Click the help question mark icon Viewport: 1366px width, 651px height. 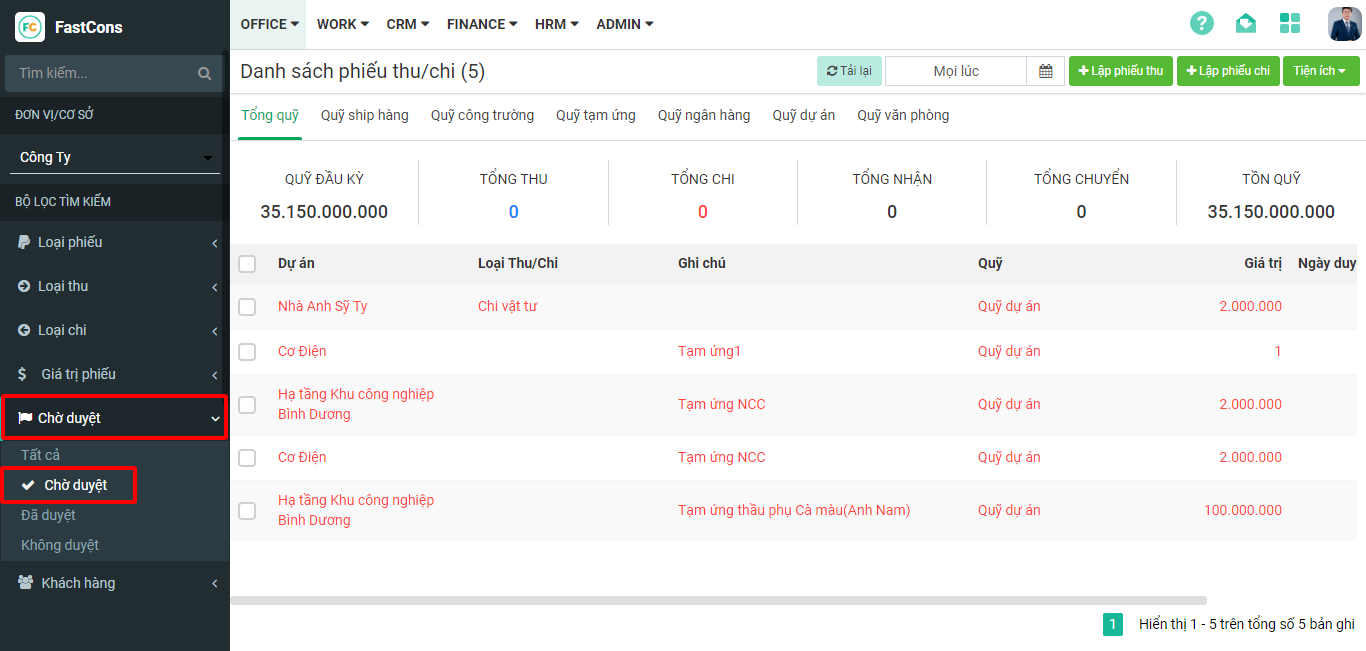coord(1201,24)
